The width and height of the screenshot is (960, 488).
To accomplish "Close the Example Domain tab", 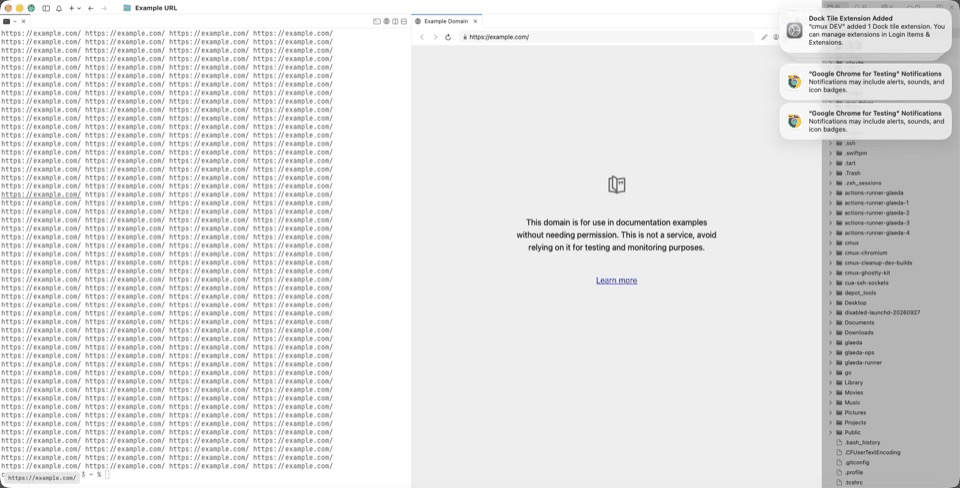I will [x=475, y=21].
